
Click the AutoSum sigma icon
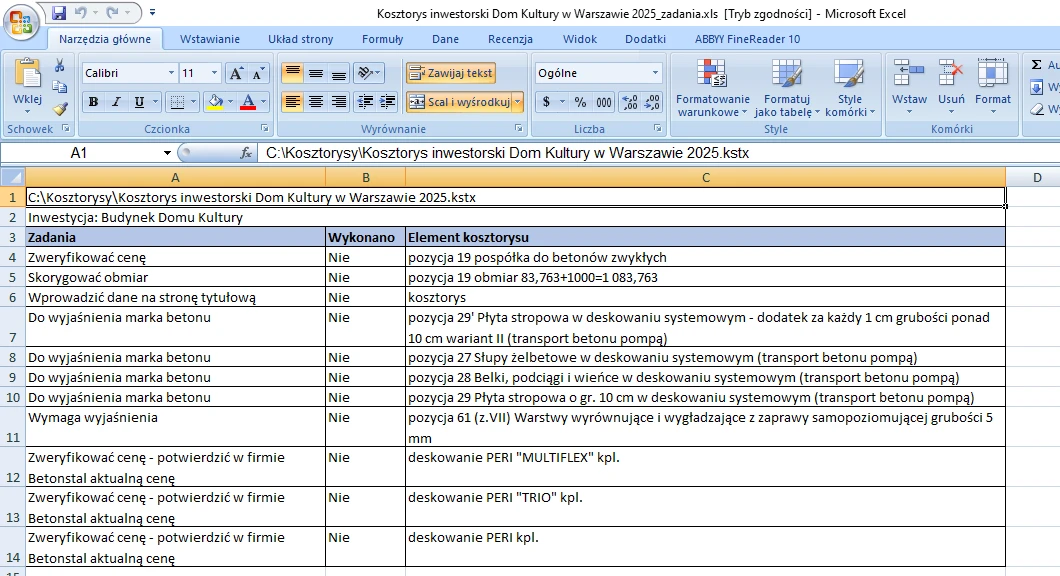pos(1036,65)
